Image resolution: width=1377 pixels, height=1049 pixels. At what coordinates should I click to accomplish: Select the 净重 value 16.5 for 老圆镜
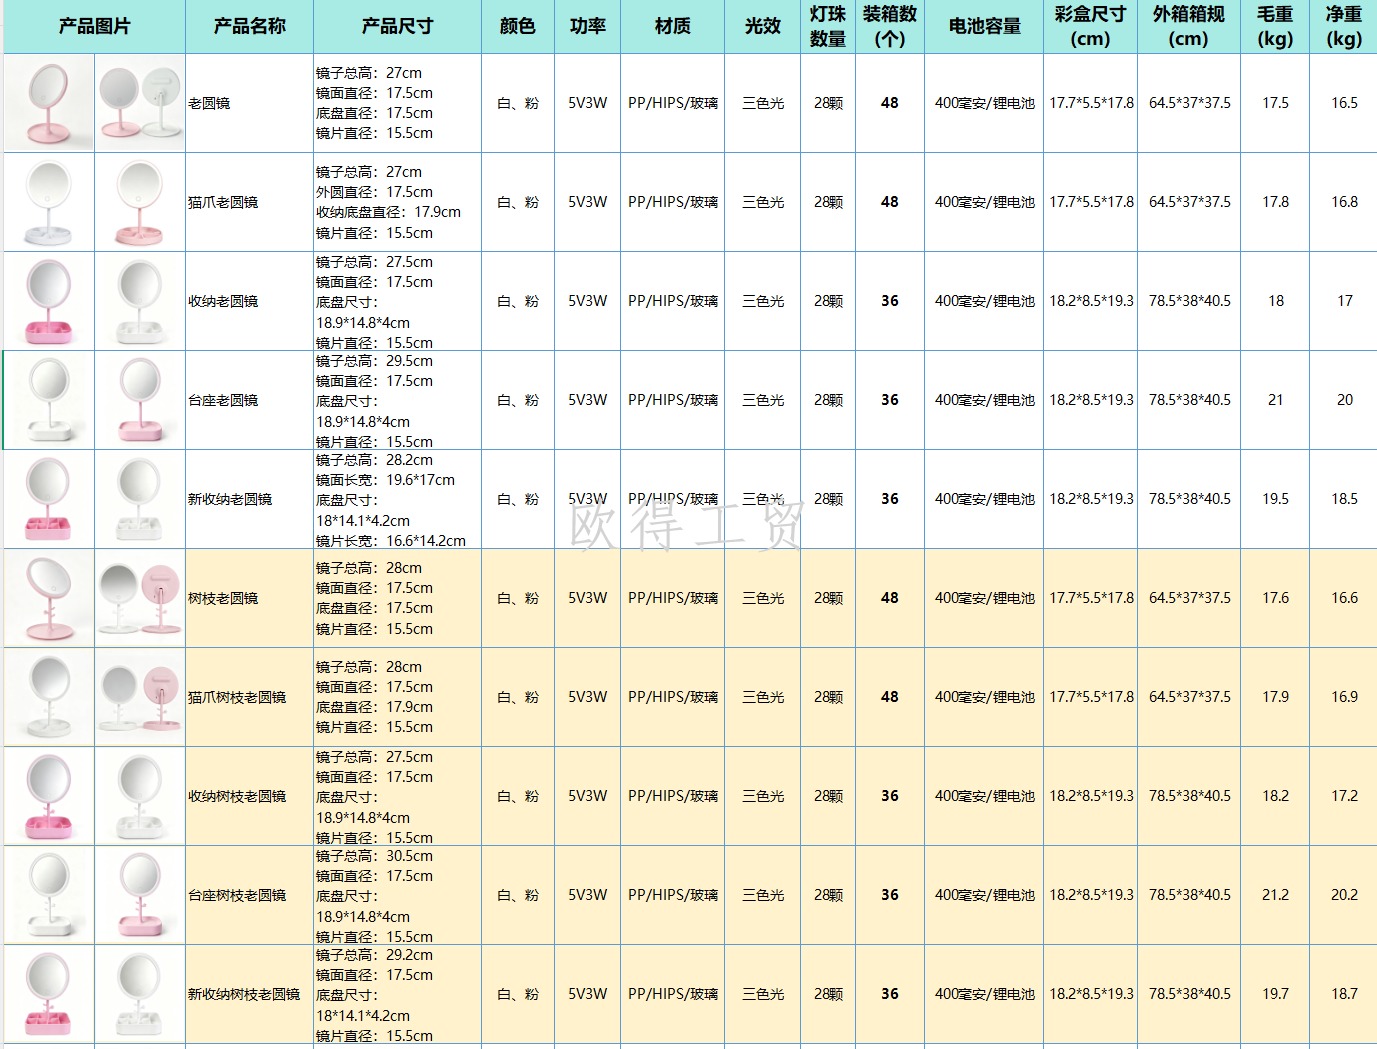pyautogui.click(x=1344, y=103)
